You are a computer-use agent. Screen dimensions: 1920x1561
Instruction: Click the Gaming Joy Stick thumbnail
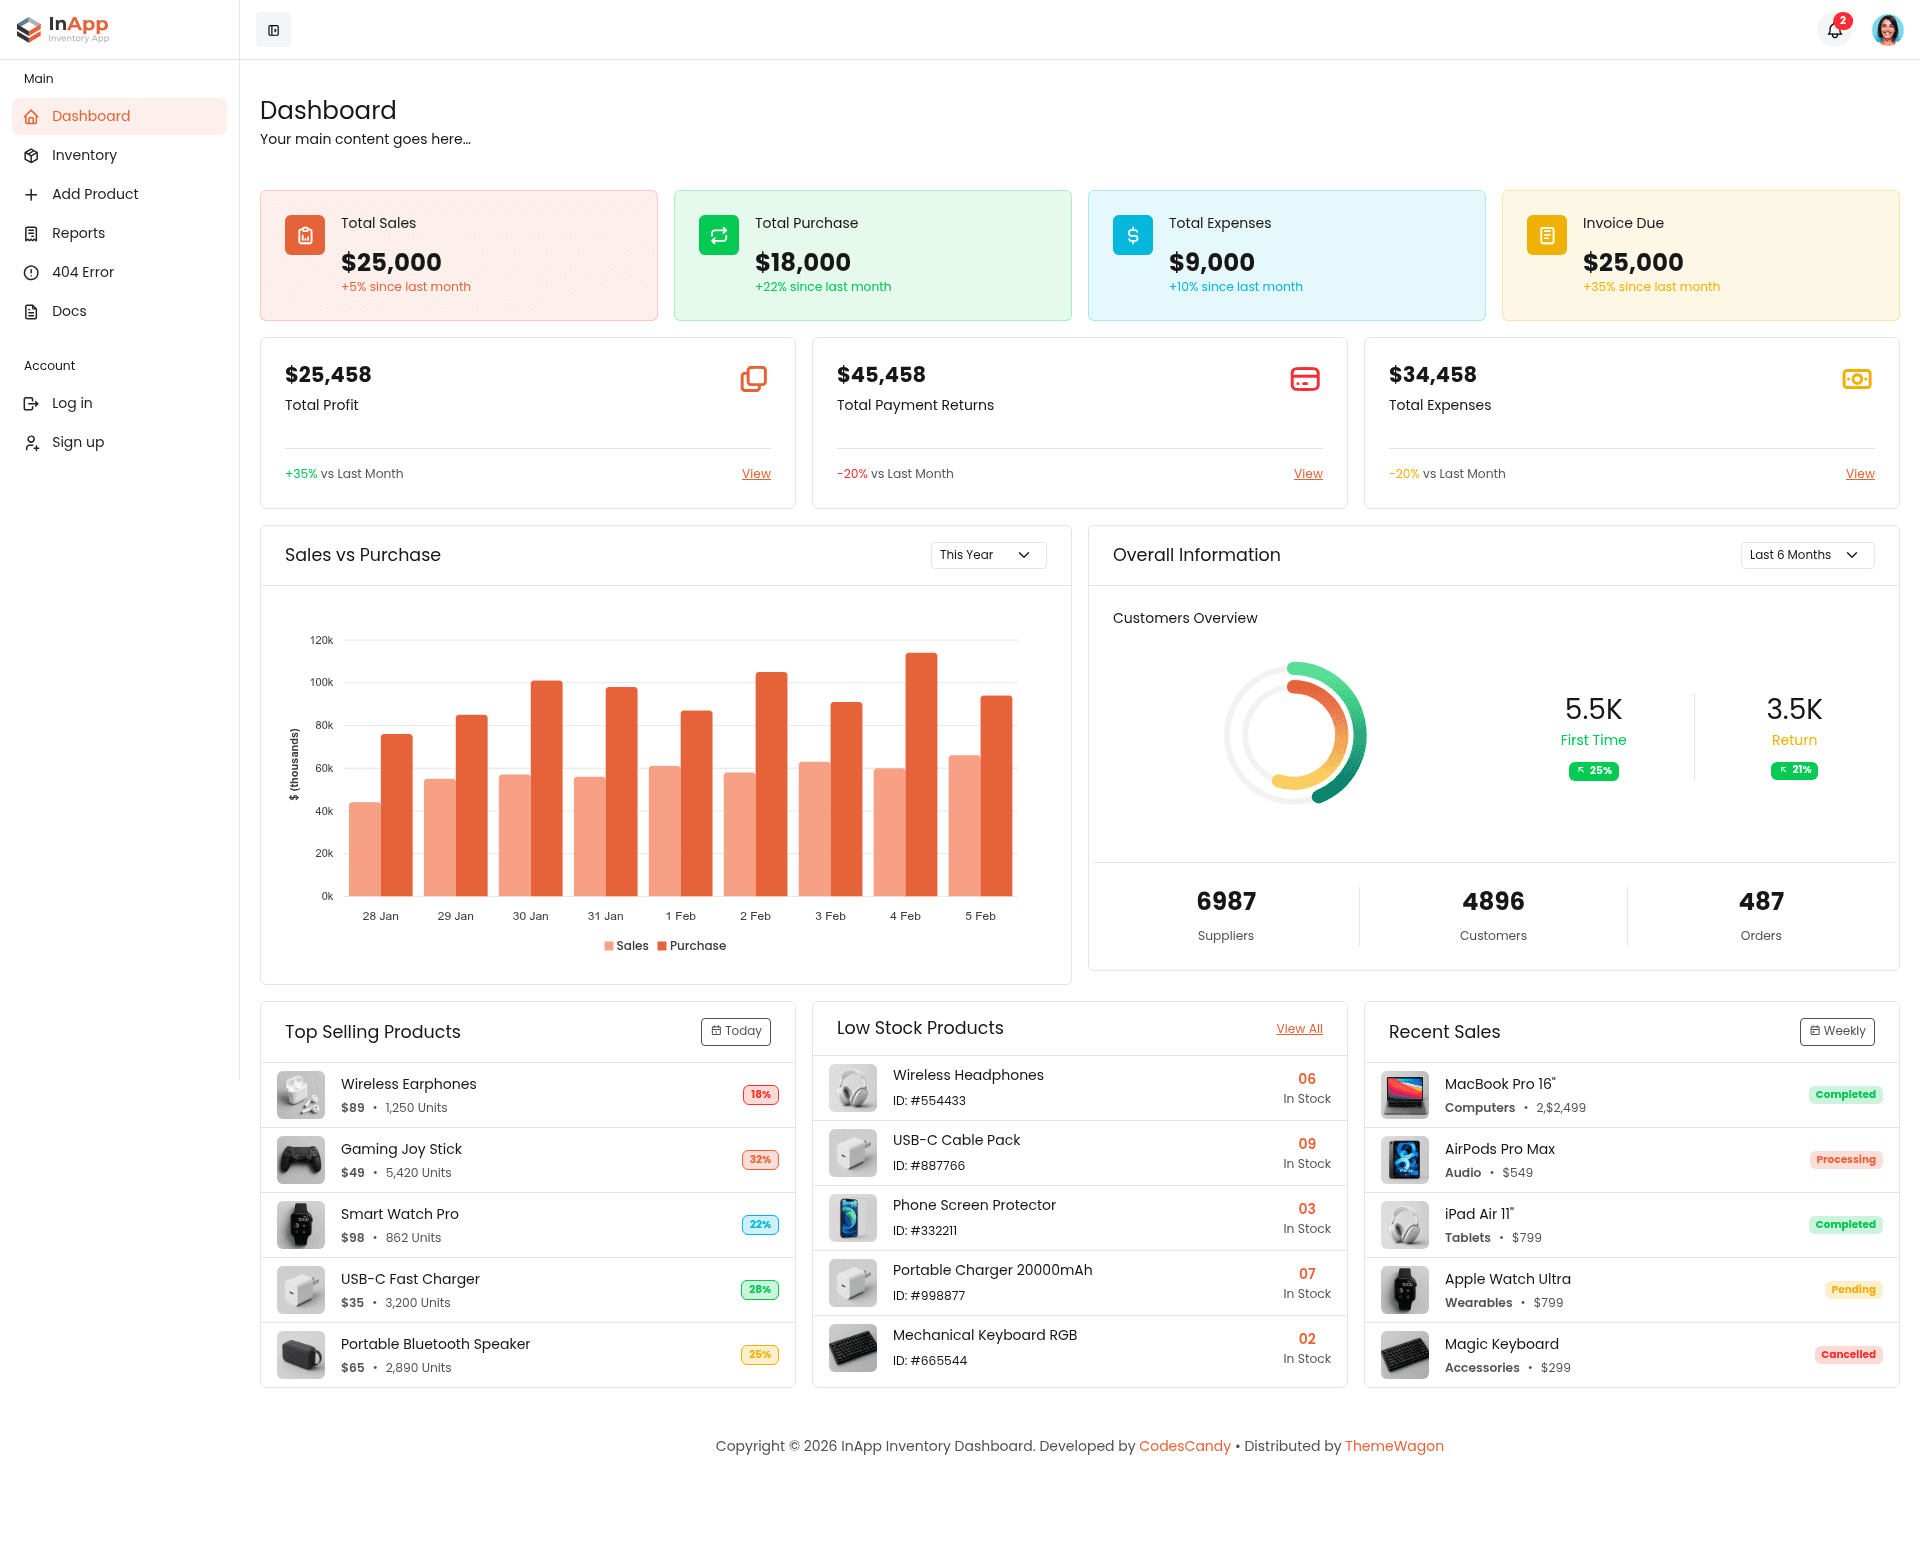[x=301, y=1160]
